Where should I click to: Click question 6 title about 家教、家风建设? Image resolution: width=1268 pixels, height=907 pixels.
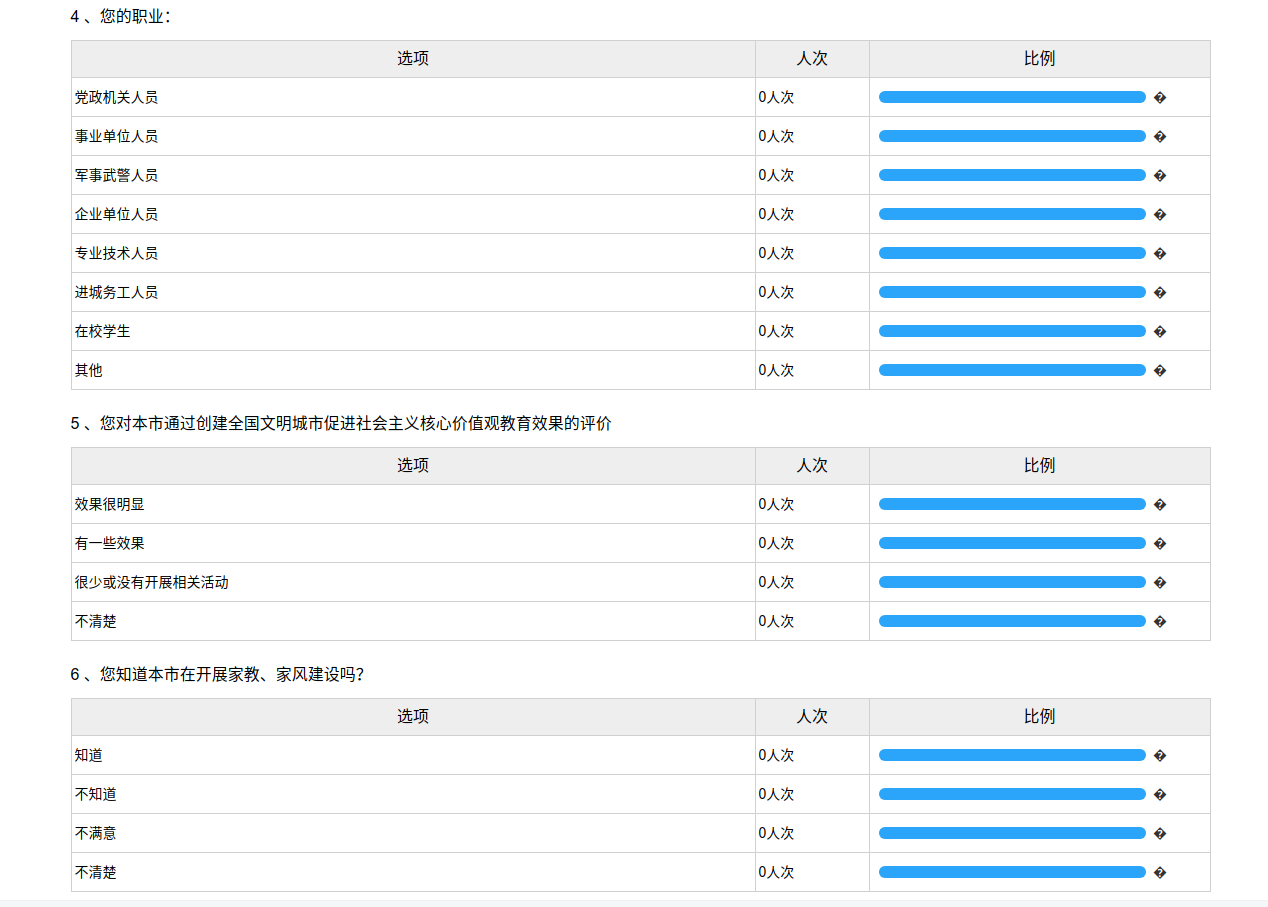tap(217, 674)
